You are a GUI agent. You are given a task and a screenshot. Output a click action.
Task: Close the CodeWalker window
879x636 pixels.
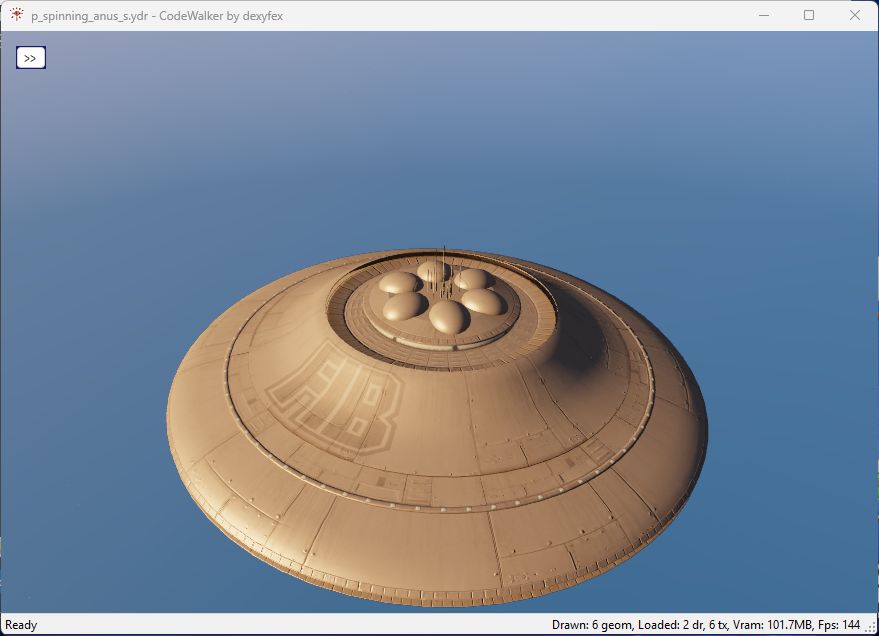pos(854,15)
